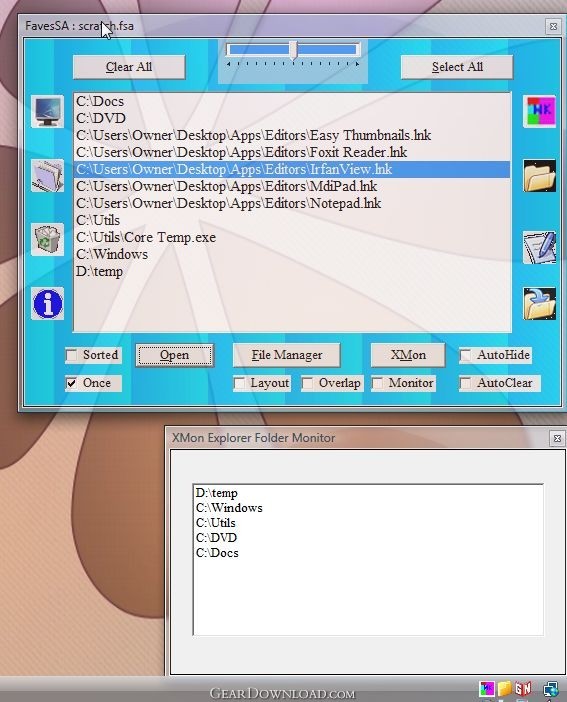
Task: Close the FavesSA window
Action: [x=553, y=26]
